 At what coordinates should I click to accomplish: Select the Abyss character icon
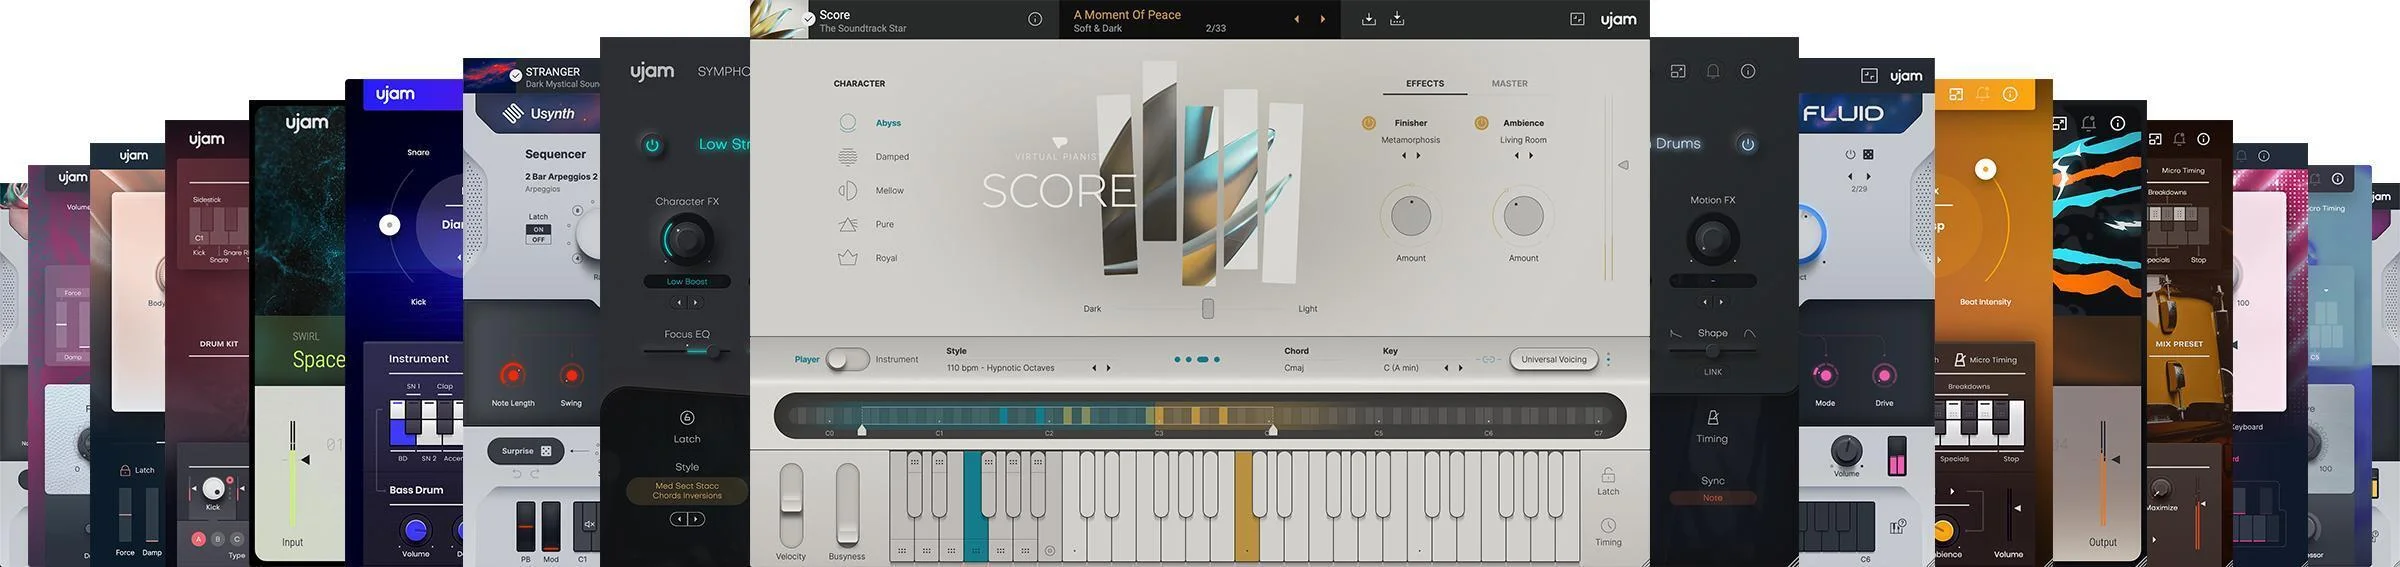pos(848,123)
